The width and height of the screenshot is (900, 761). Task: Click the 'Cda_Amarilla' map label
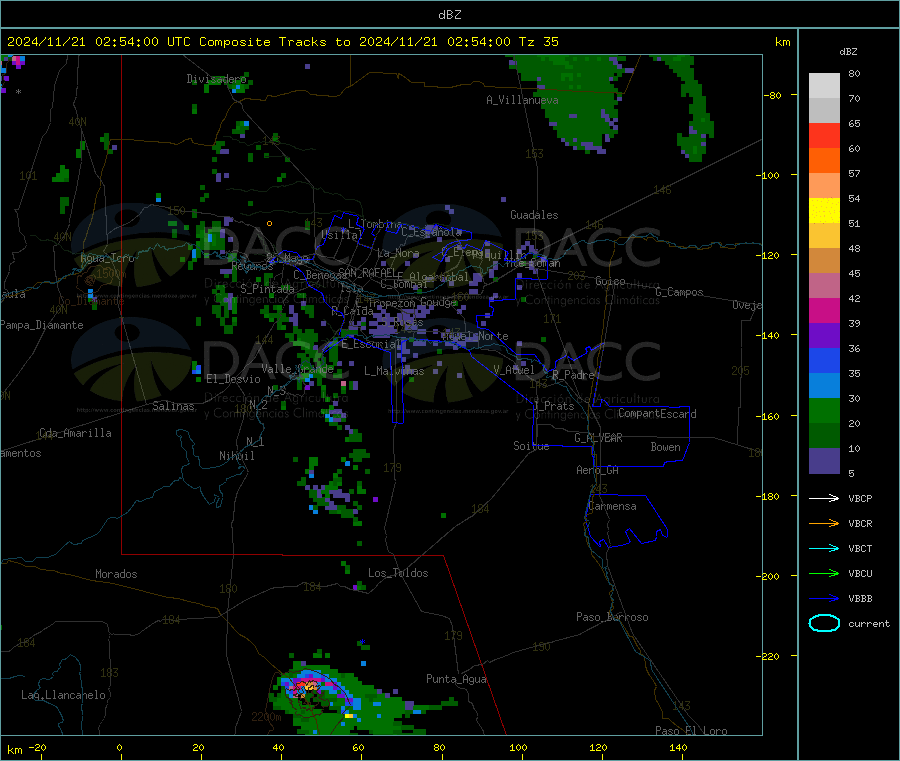(75, 433)
